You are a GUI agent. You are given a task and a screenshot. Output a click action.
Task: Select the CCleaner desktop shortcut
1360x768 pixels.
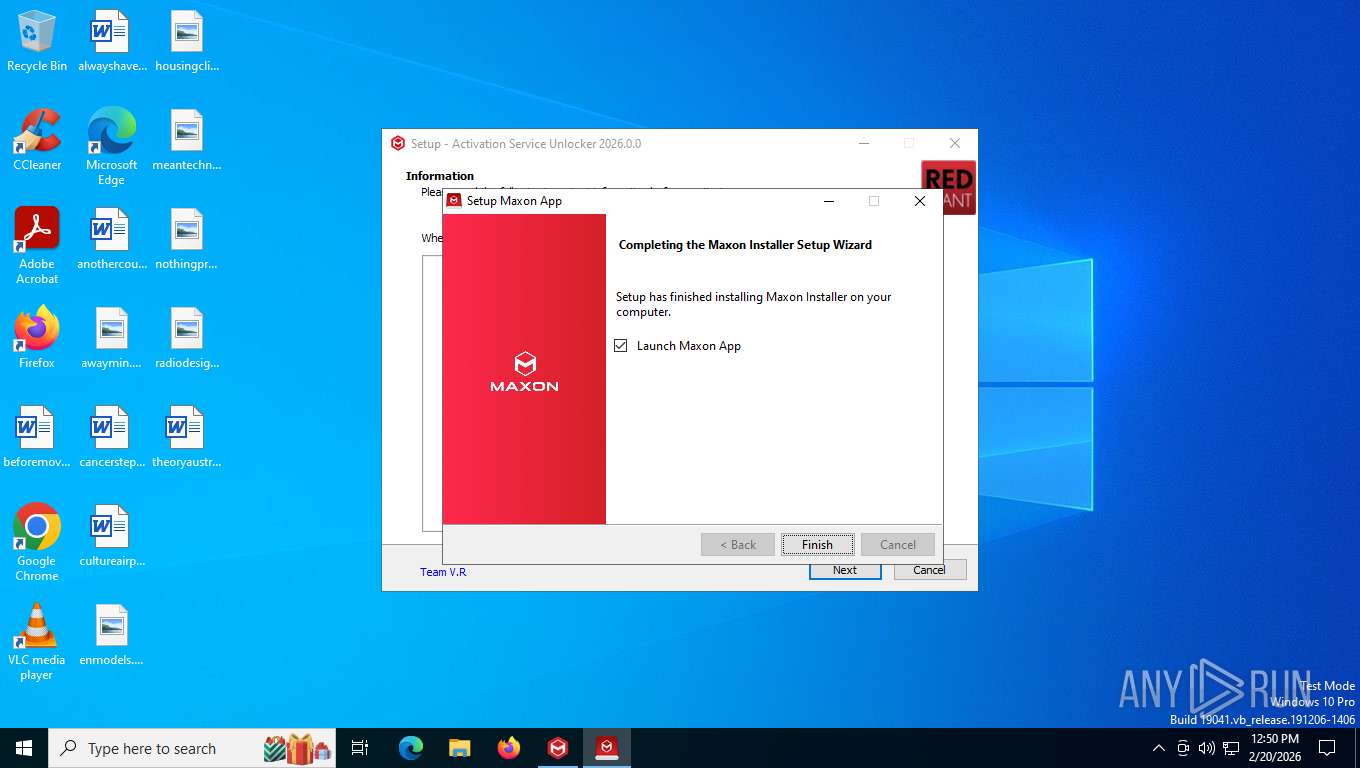click(x=37, y=140)
